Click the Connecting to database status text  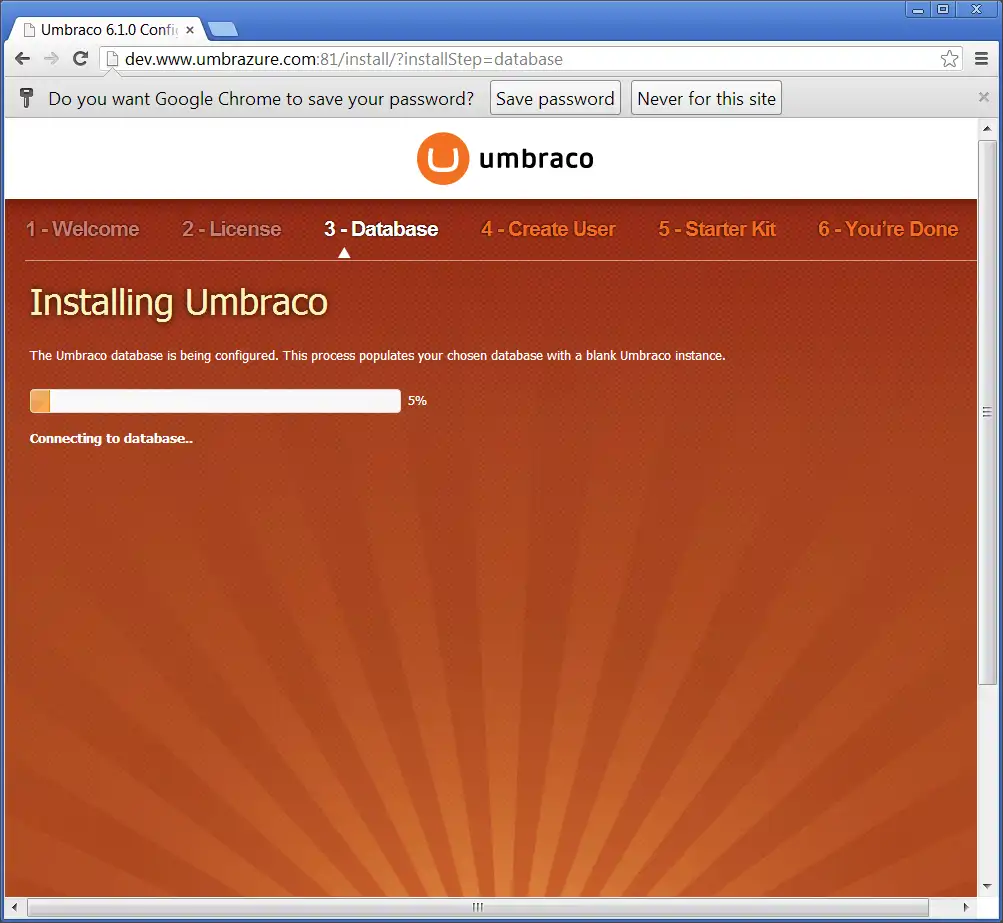(x=111, y=438)
